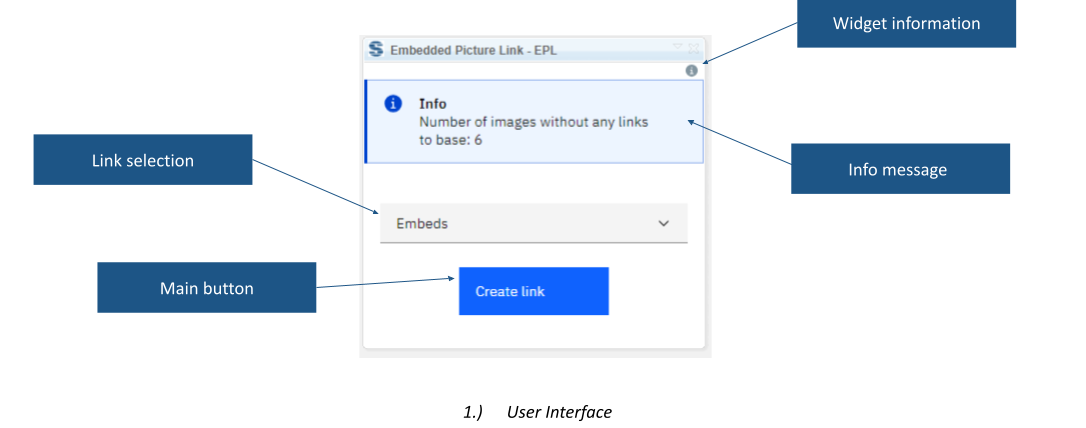The image size is (1086, 428).
Task: Click the User Interface caption text
Action: pyautogui.click(x=559, y=412)
